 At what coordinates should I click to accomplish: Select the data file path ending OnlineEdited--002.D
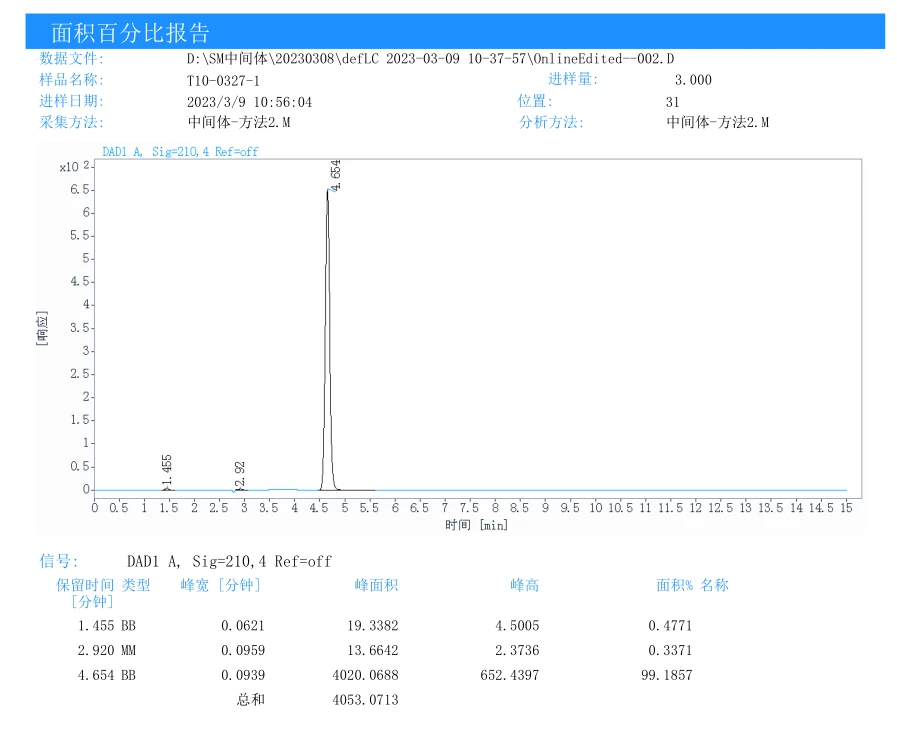[430, 59]
